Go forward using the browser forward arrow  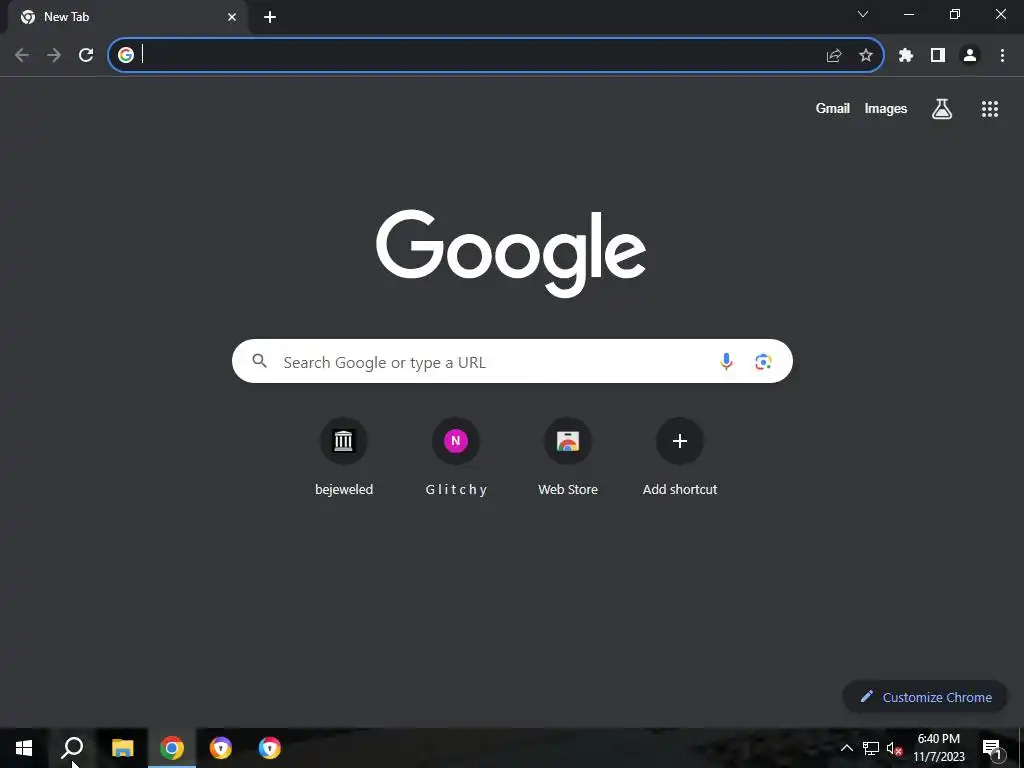point(54,56)
